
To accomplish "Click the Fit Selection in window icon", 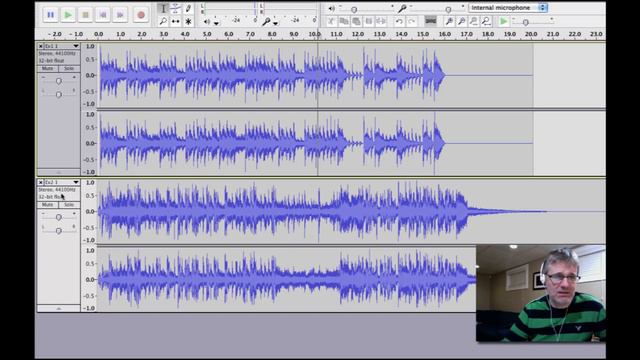I will point(474,21).
